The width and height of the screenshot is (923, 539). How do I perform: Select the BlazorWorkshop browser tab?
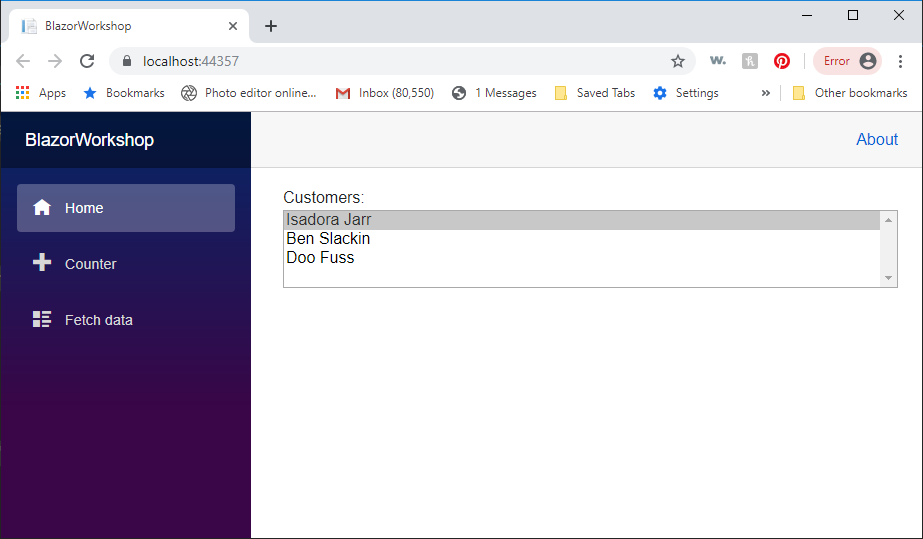point(128,26)
